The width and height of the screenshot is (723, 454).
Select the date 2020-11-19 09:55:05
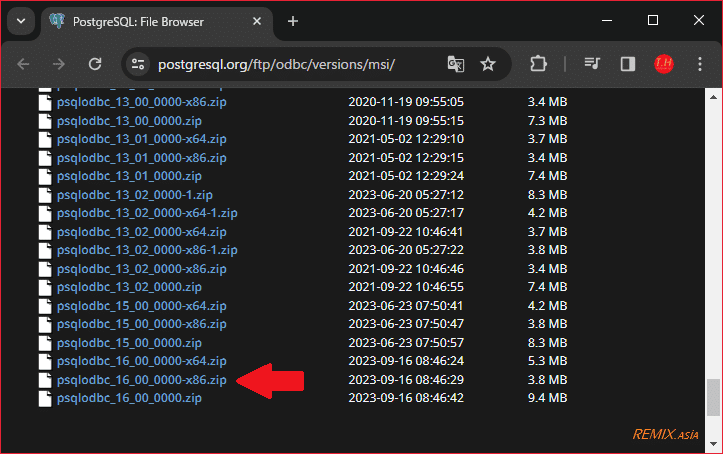click(406, 102)
